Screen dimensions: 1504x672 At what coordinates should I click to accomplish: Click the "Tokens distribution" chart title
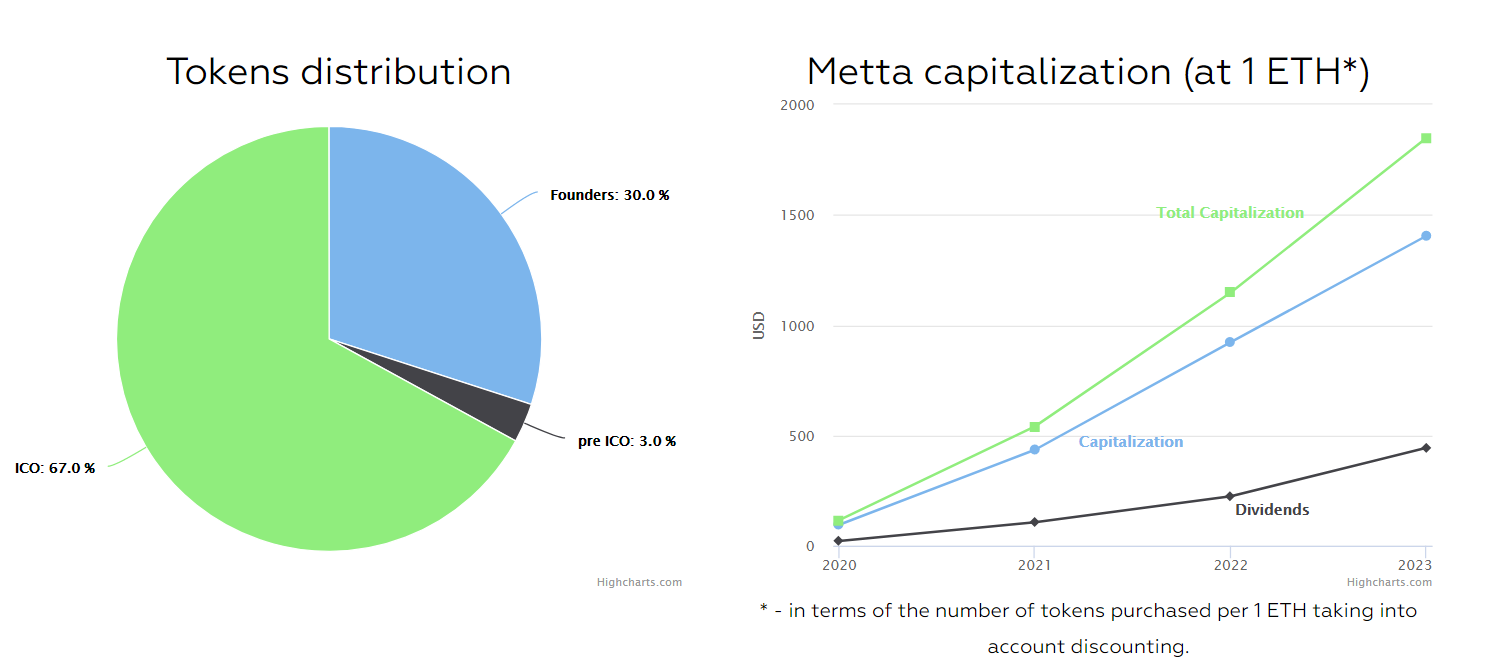click(338, 72)
